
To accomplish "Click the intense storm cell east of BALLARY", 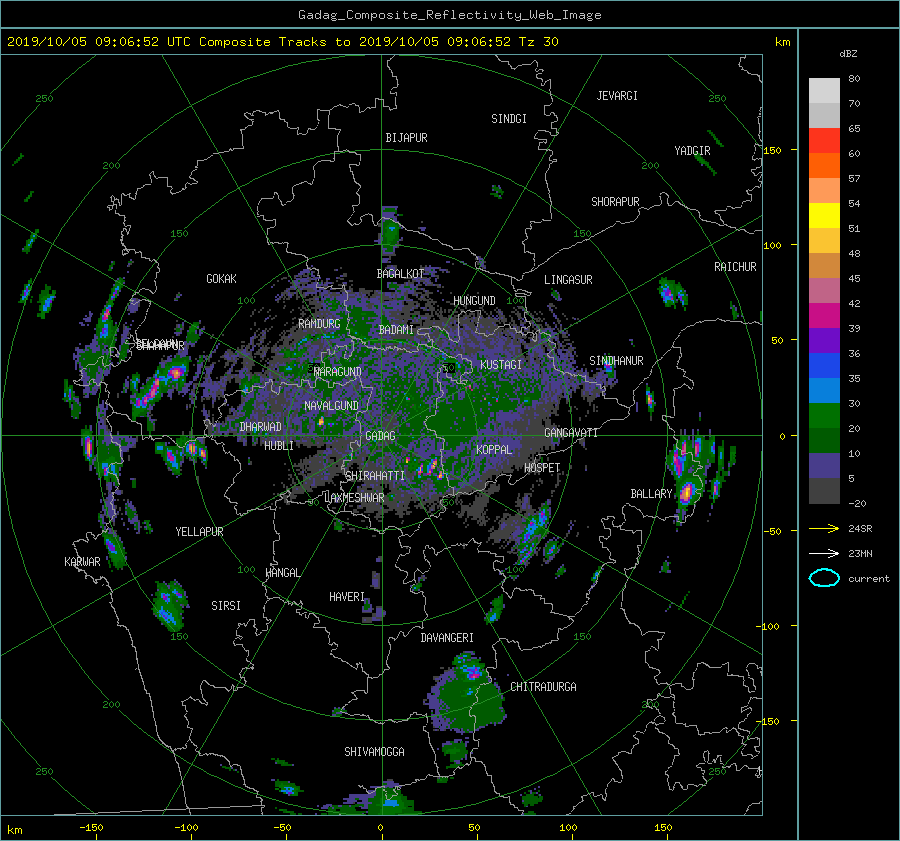I will (688, 491).
